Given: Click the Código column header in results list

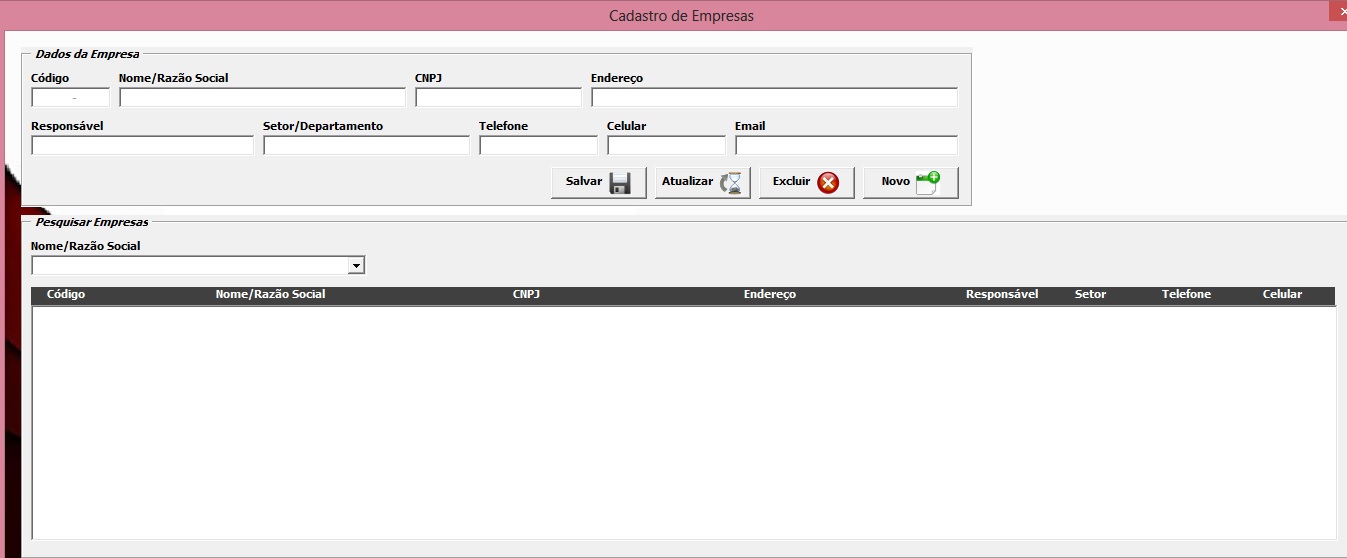Looking at the screenshot, I should (x=66, y=295).
